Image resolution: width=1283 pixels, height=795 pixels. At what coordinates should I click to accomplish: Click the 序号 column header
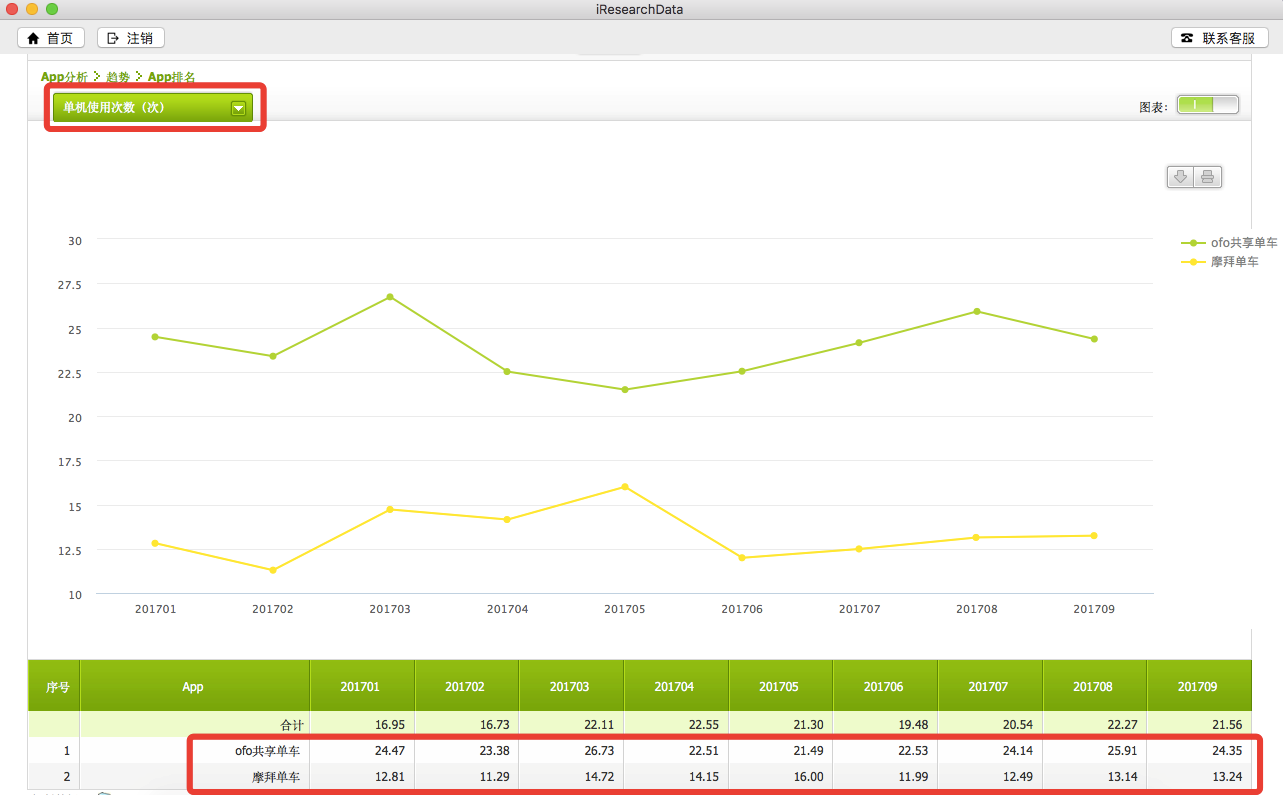point(57,687)
